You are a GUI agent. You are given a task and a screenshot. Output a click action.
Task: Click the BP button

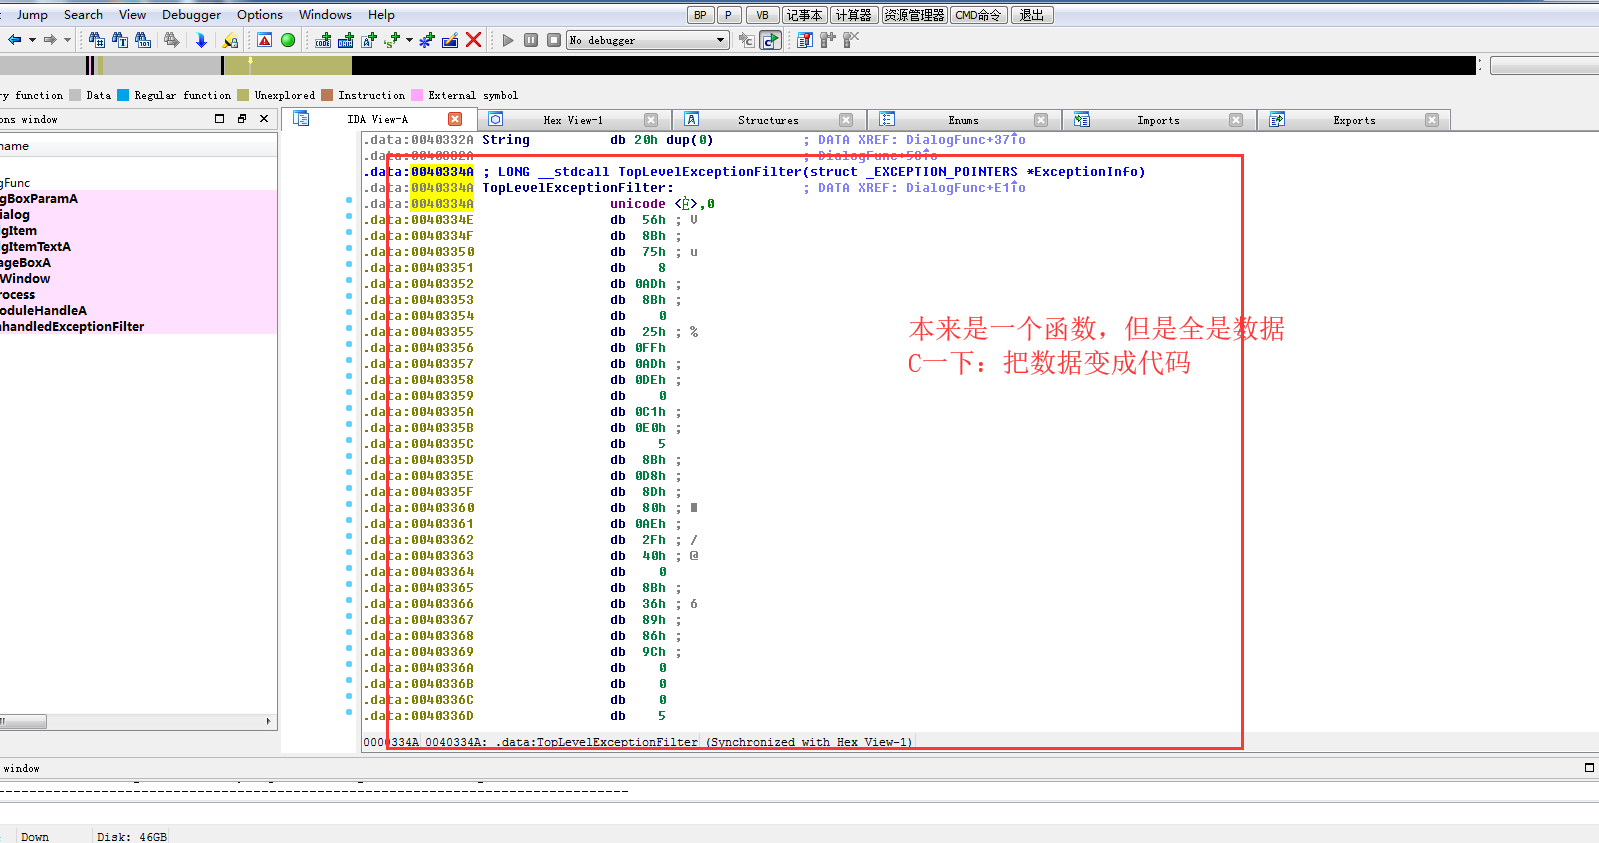click(700, 15)
